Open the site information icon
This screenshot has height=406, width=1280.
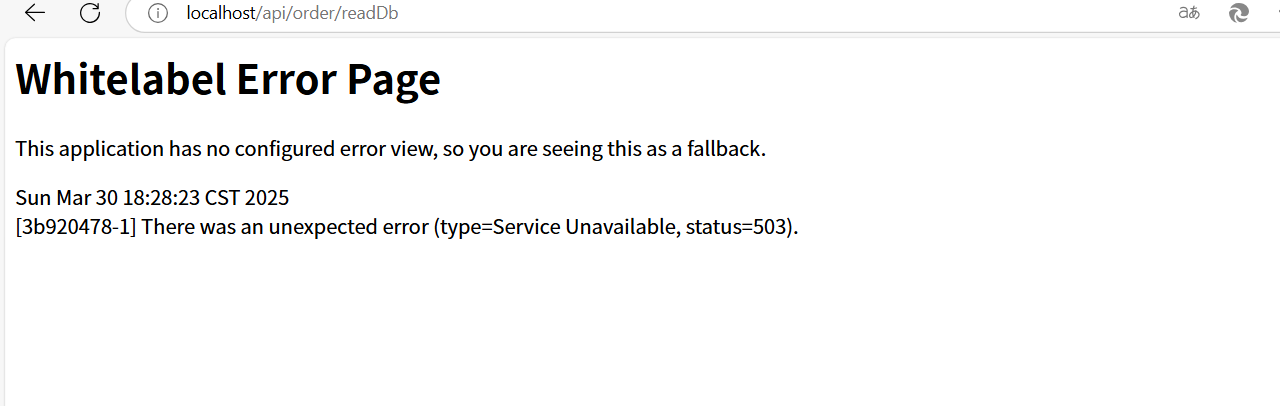click(157, 13)
